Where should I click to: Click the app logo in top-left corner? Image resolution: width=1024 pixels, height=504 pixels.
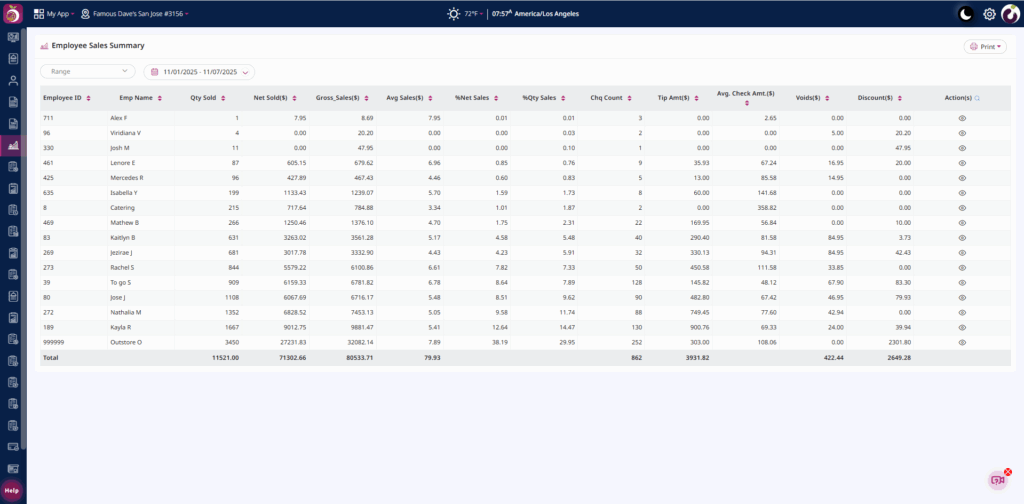tap(13, 14)
